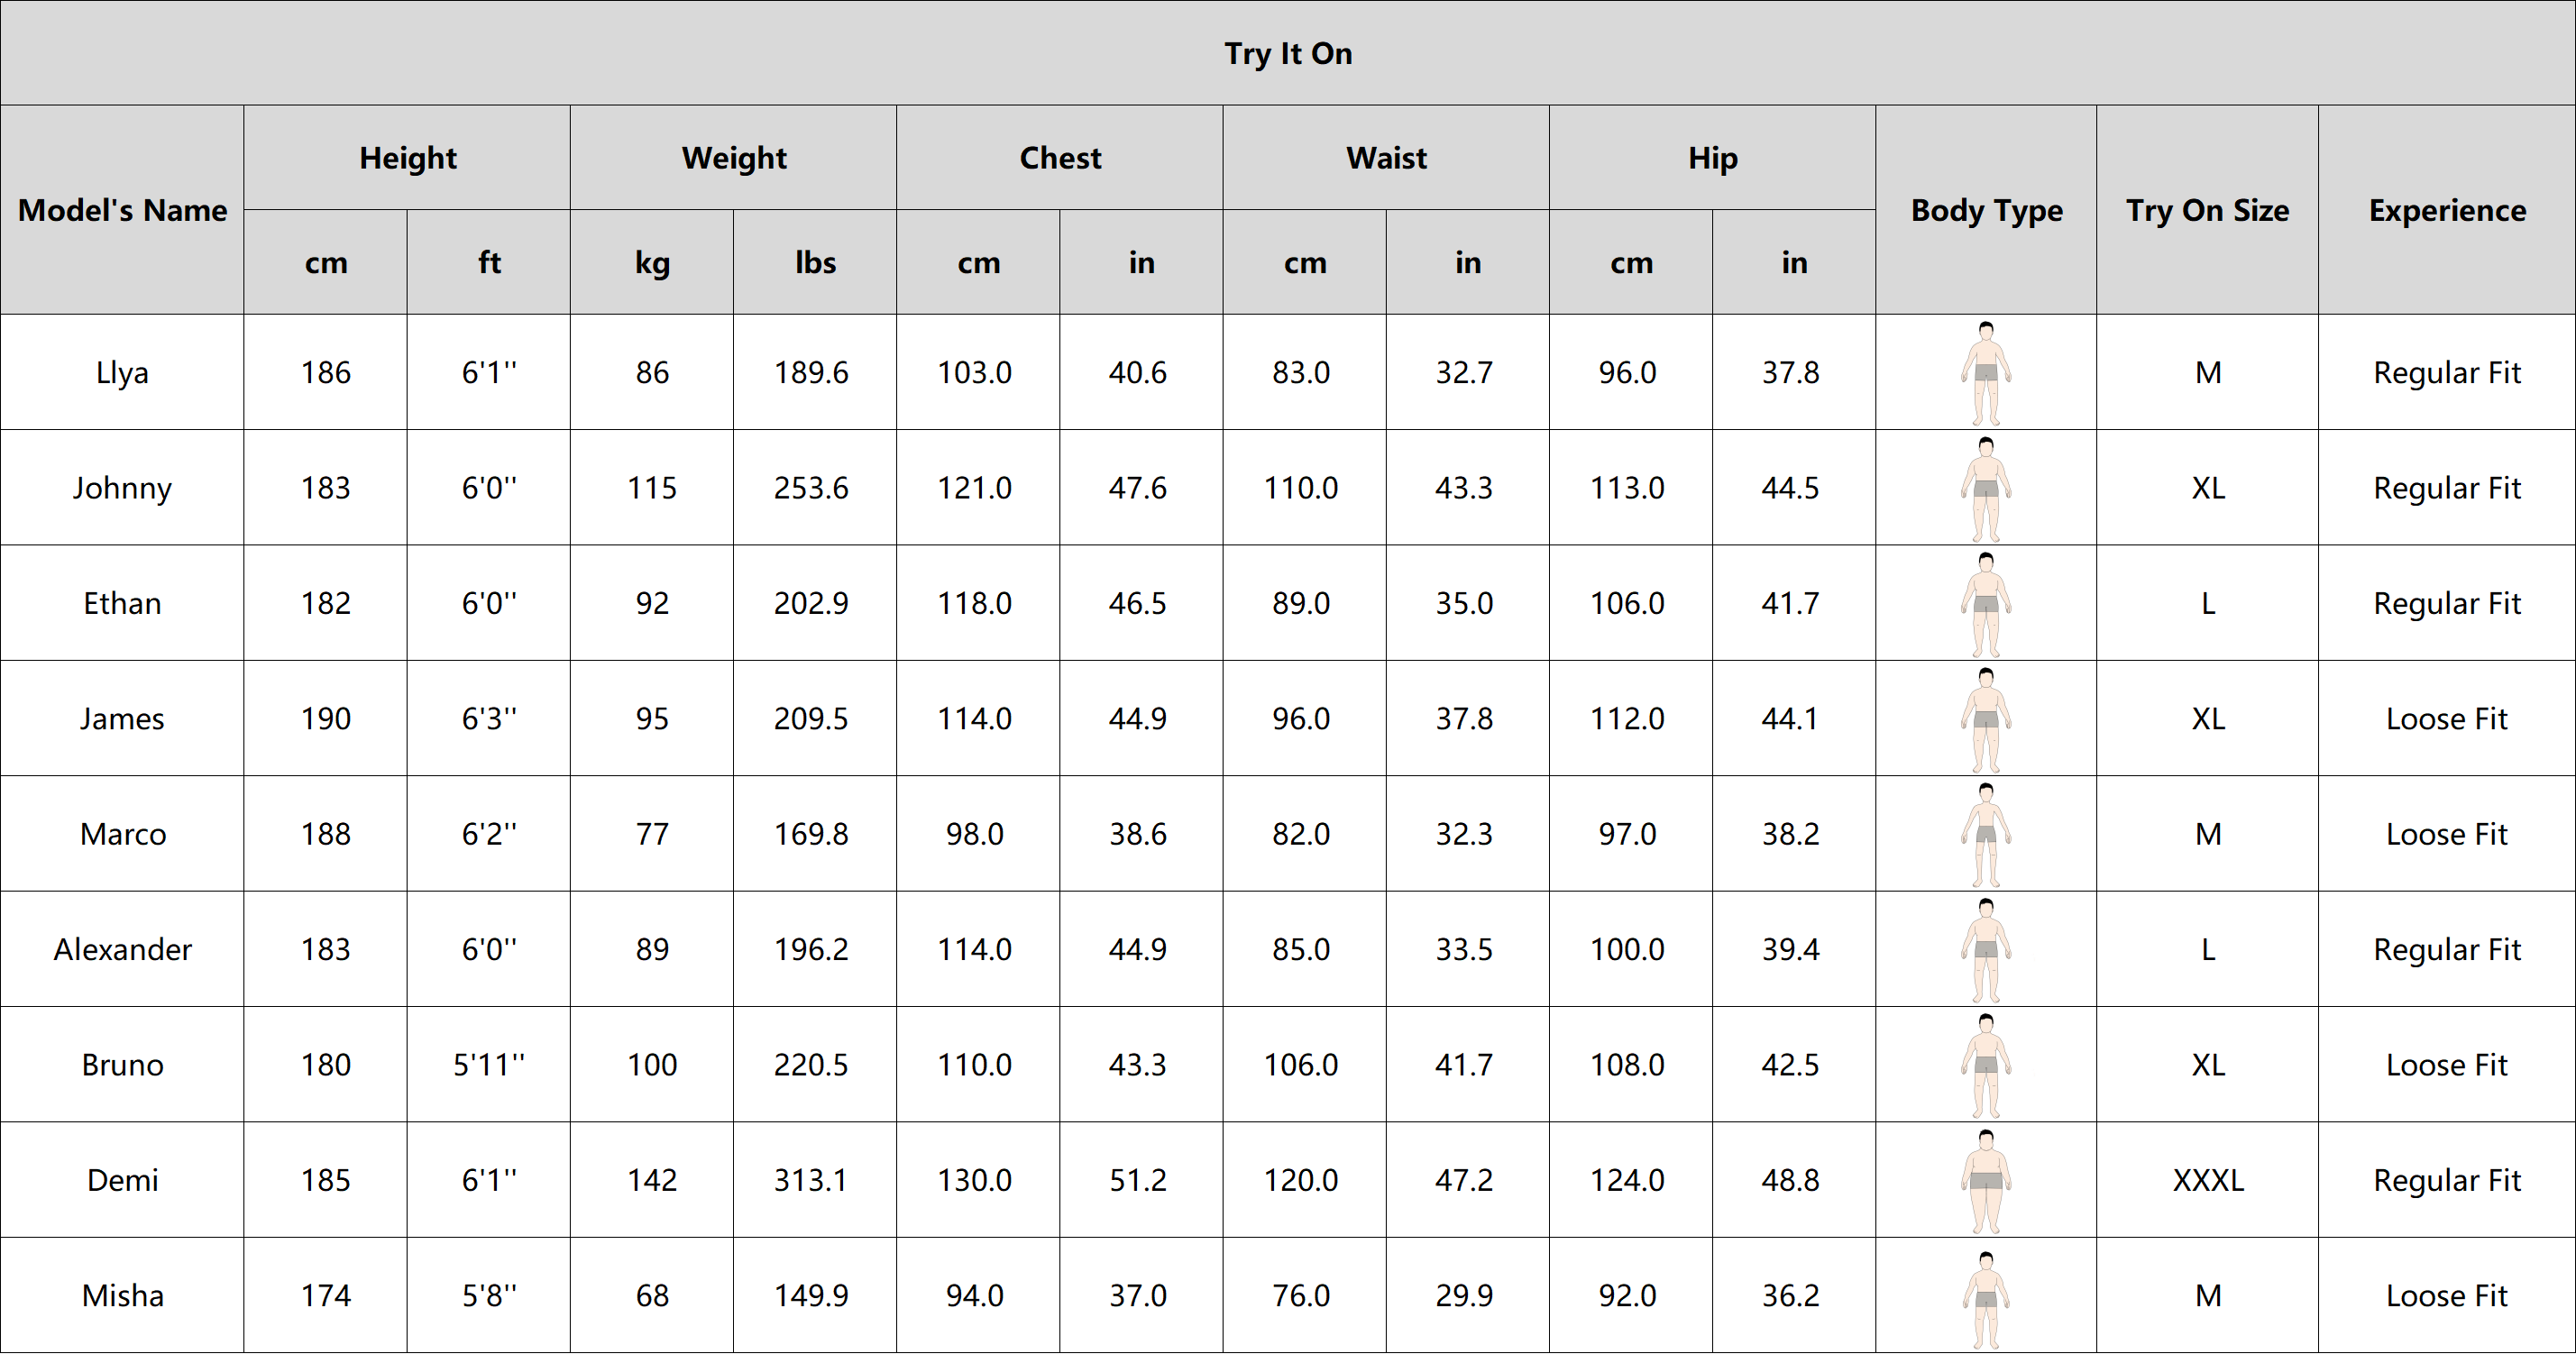Click Llya's body type figure icon
This screenshot has width=2576, height=1354.
tap(1986, 372)
